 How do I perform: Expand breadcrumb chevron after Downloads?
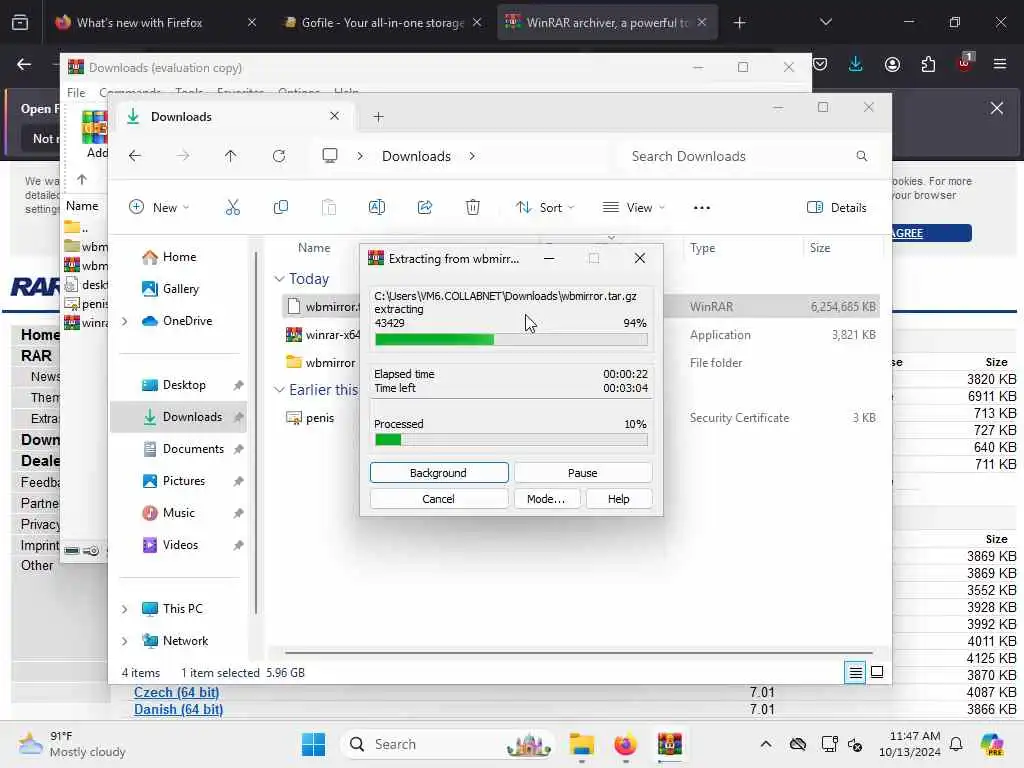(472, 156)
